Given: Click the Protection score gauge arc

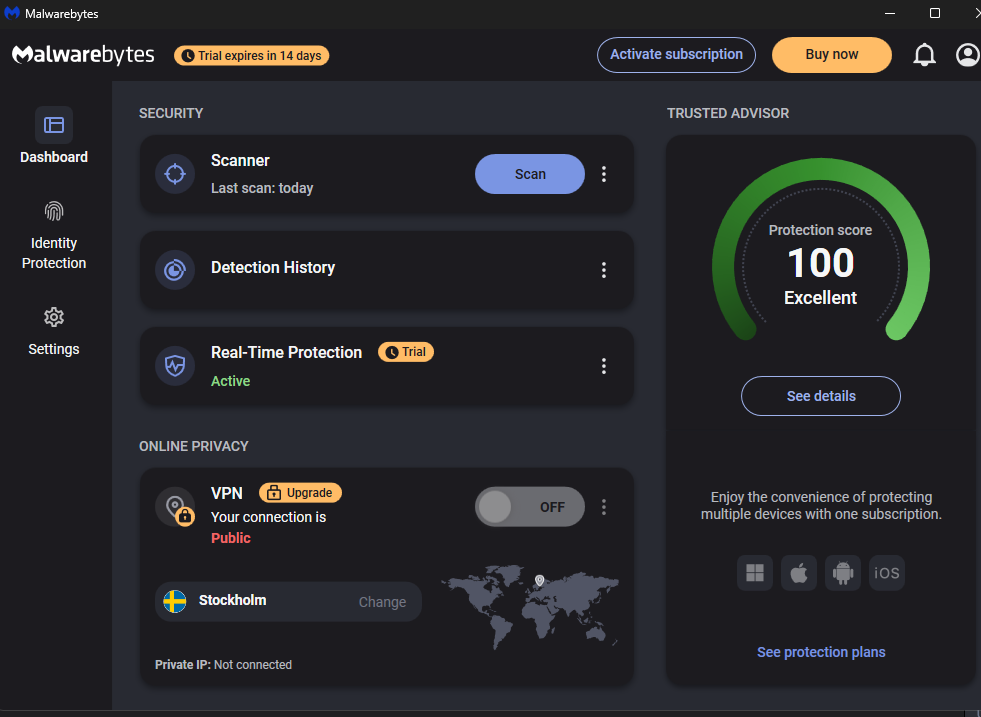Looking at the screenshot, I should pos(821,170).
